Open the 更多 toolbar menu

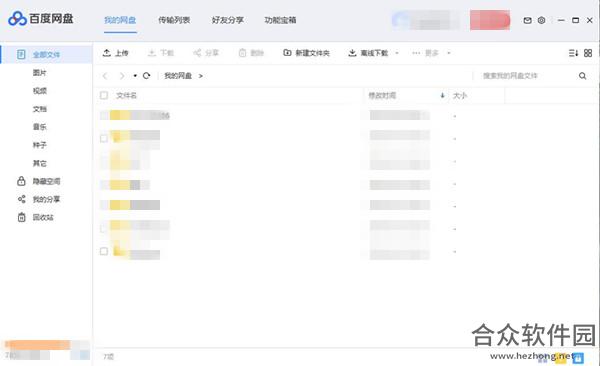426,53
